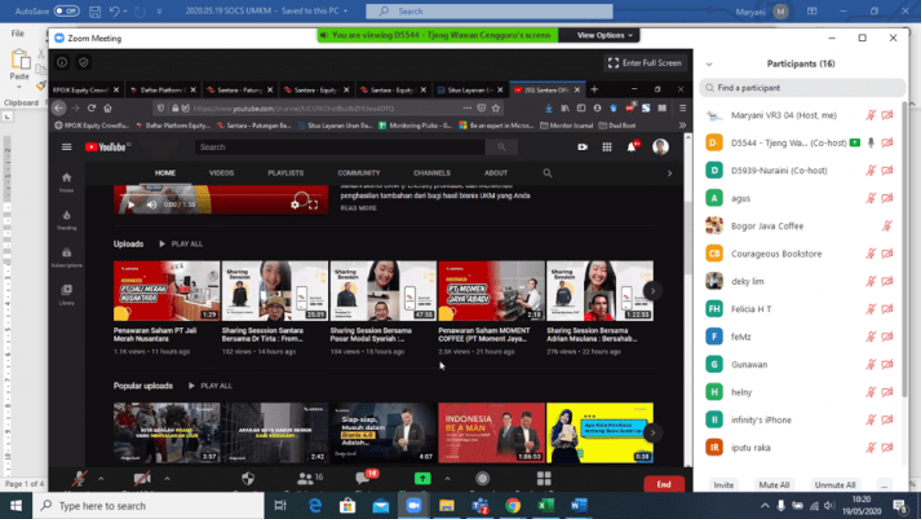
Task: Click the Mute All button
Action: coord(774,485)
